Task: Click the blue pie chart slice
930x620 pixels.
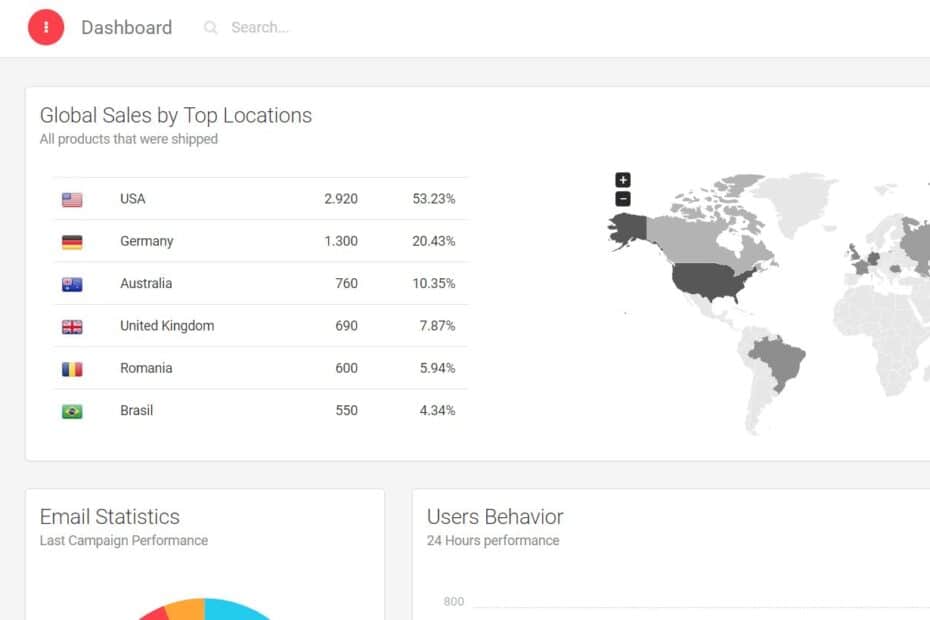Action: pos(231,610)
